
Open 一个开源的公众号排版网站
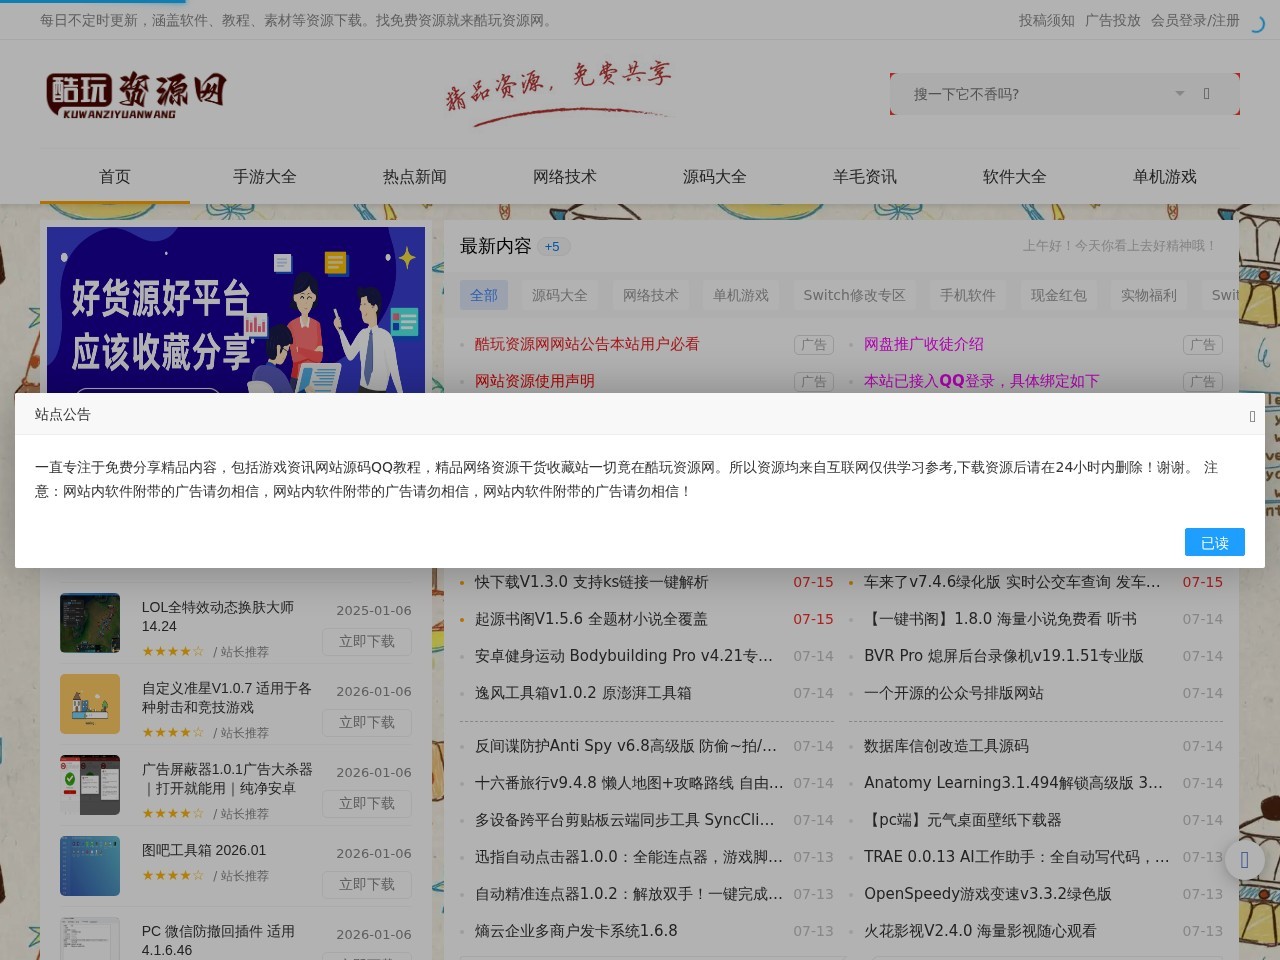click(x=954, y=693)
